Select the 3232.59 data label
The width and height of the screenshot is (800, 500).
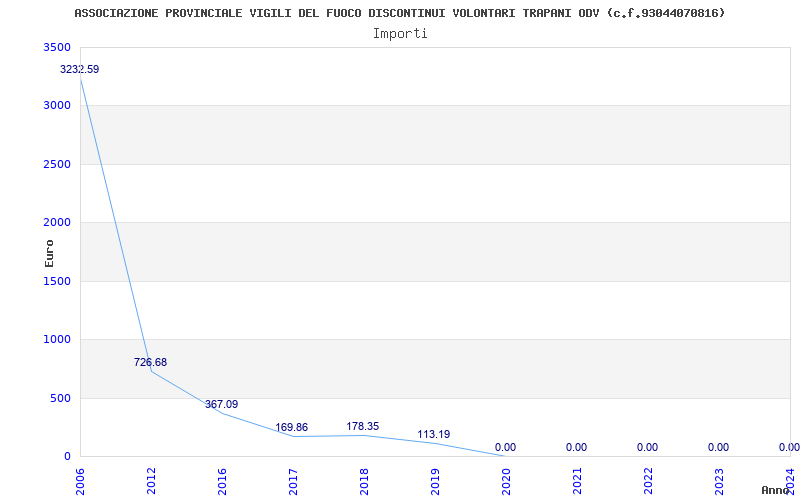click(x=80, y=69)
